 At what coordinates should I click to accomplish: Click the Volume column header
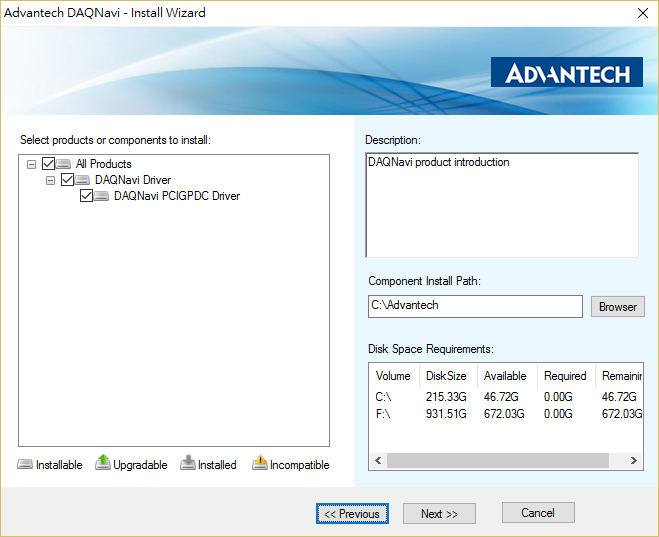click(x=394, y=376)
